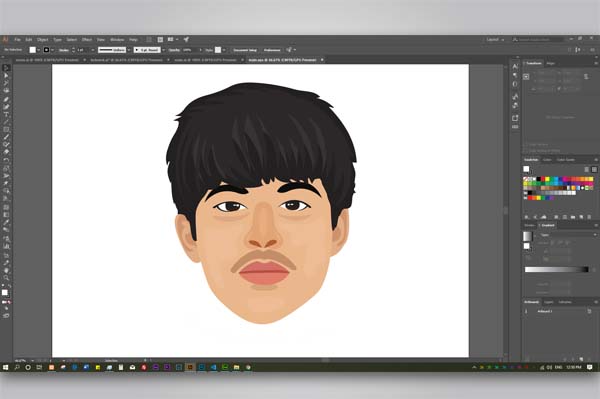Click the Preferences button
Image resolution: width=600 pixels, height=399 pixels.
272,50
